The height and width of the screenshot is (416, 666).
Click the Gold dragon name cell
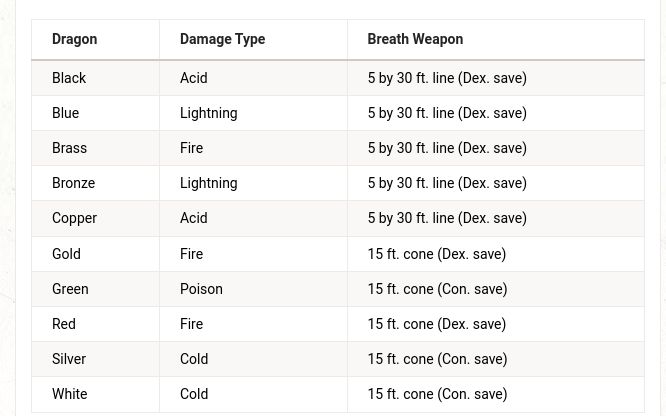click(66, 254)
